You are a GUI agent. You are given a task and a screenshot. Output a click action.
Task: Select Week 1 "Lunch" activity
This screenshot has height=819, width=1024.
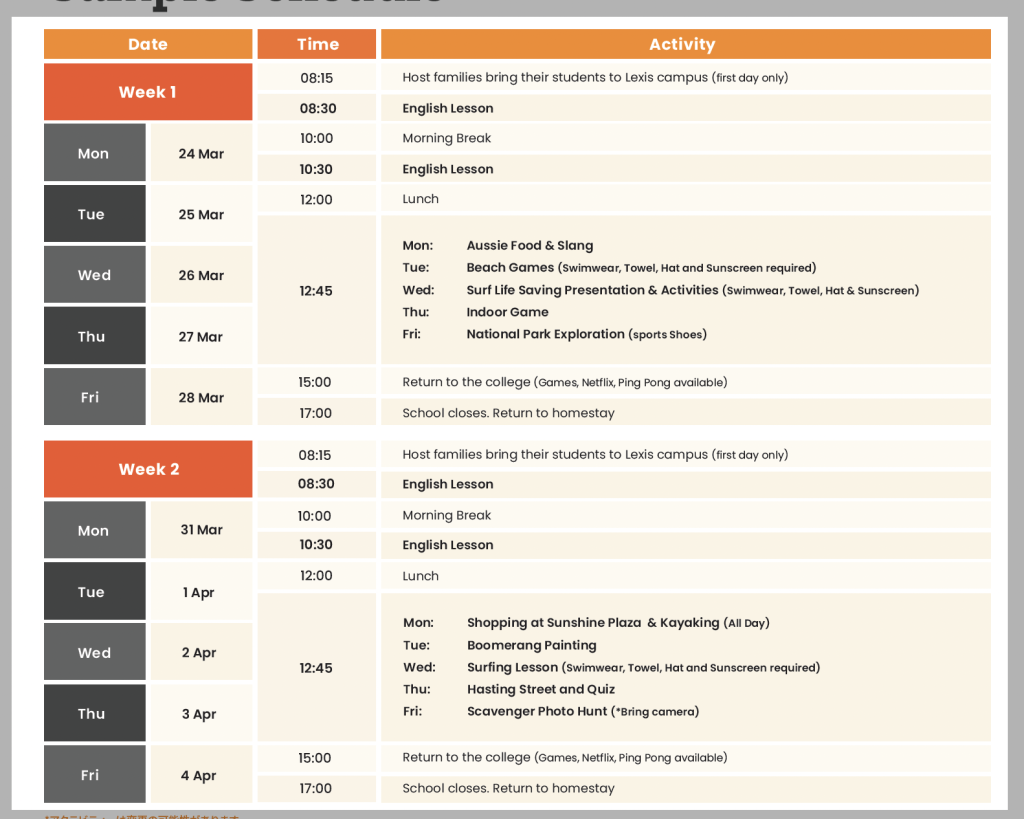[421, 199]
